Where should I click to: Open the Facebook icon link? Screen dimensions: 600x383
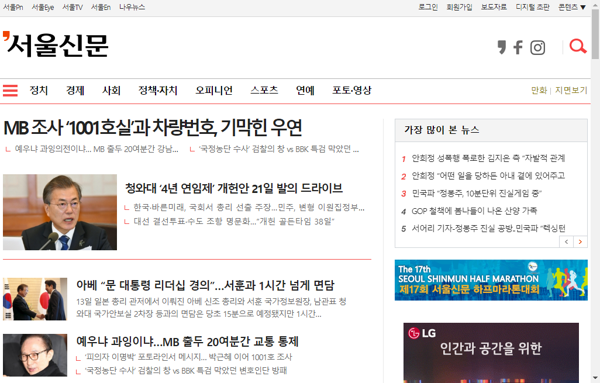coord(518,47)
